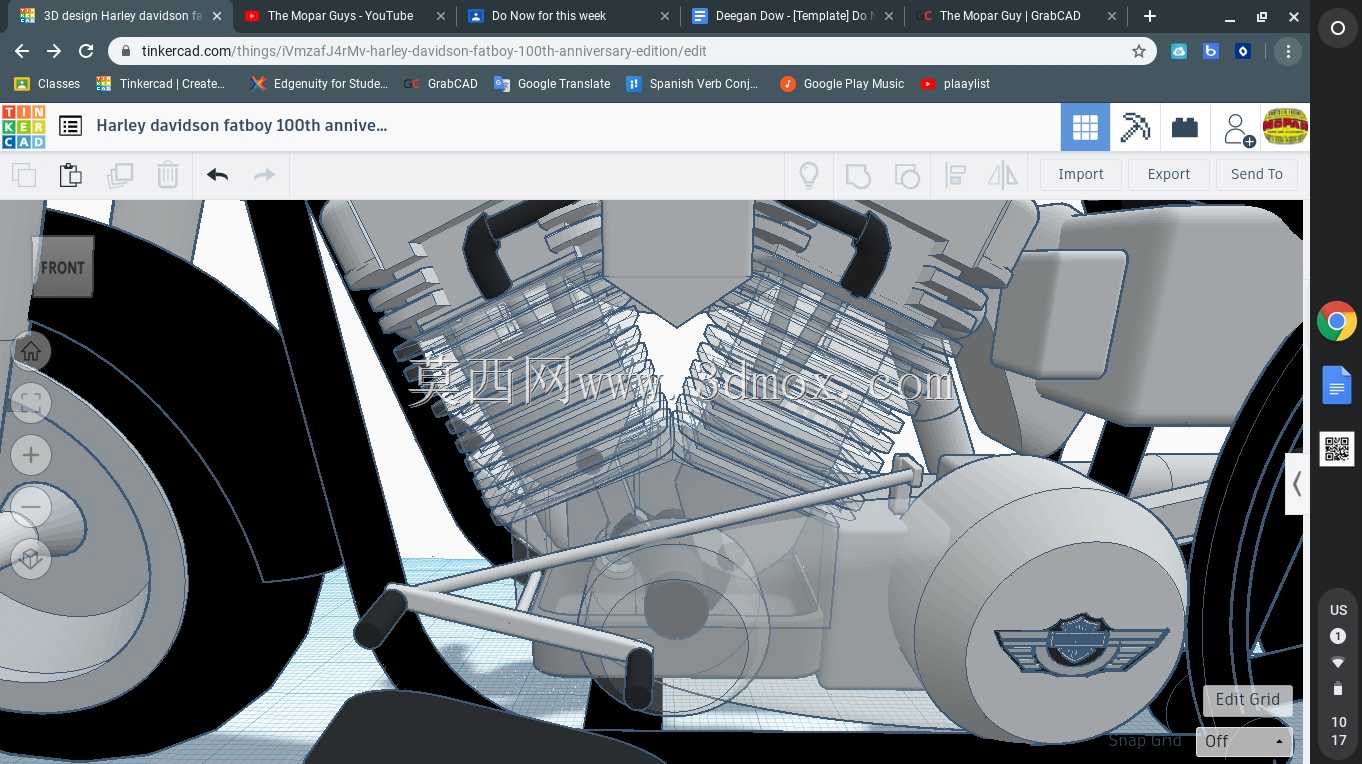The width and height of the screenshot is (1362, 764).
Task: Click the Home view button
Action: coord(31,350)
